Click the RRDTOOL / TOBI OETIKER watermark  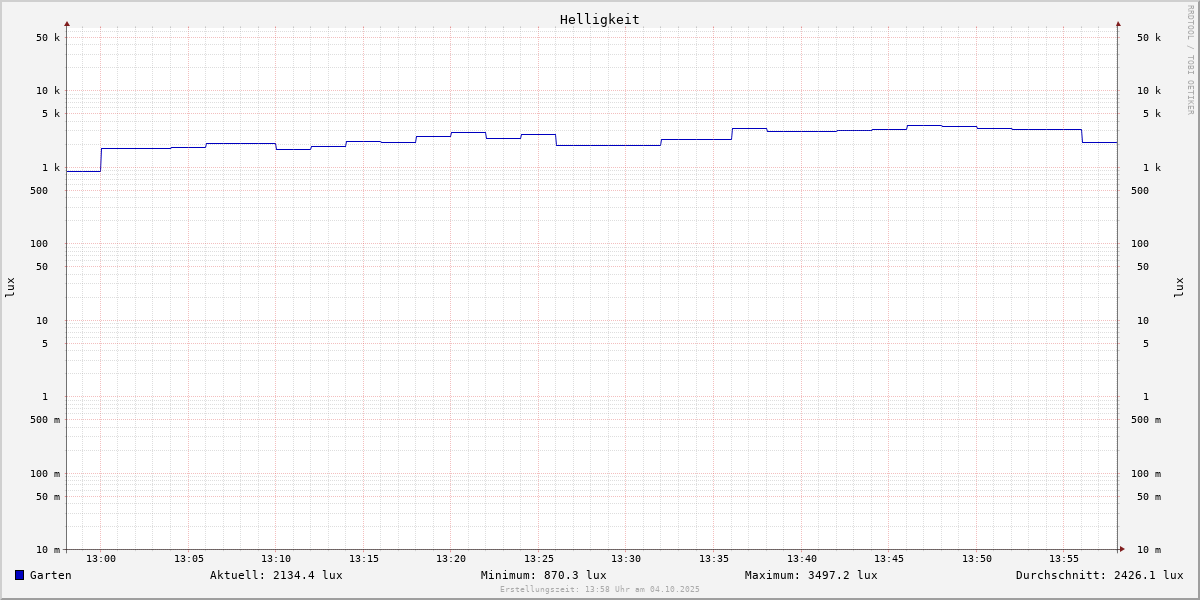(1190, 60)
